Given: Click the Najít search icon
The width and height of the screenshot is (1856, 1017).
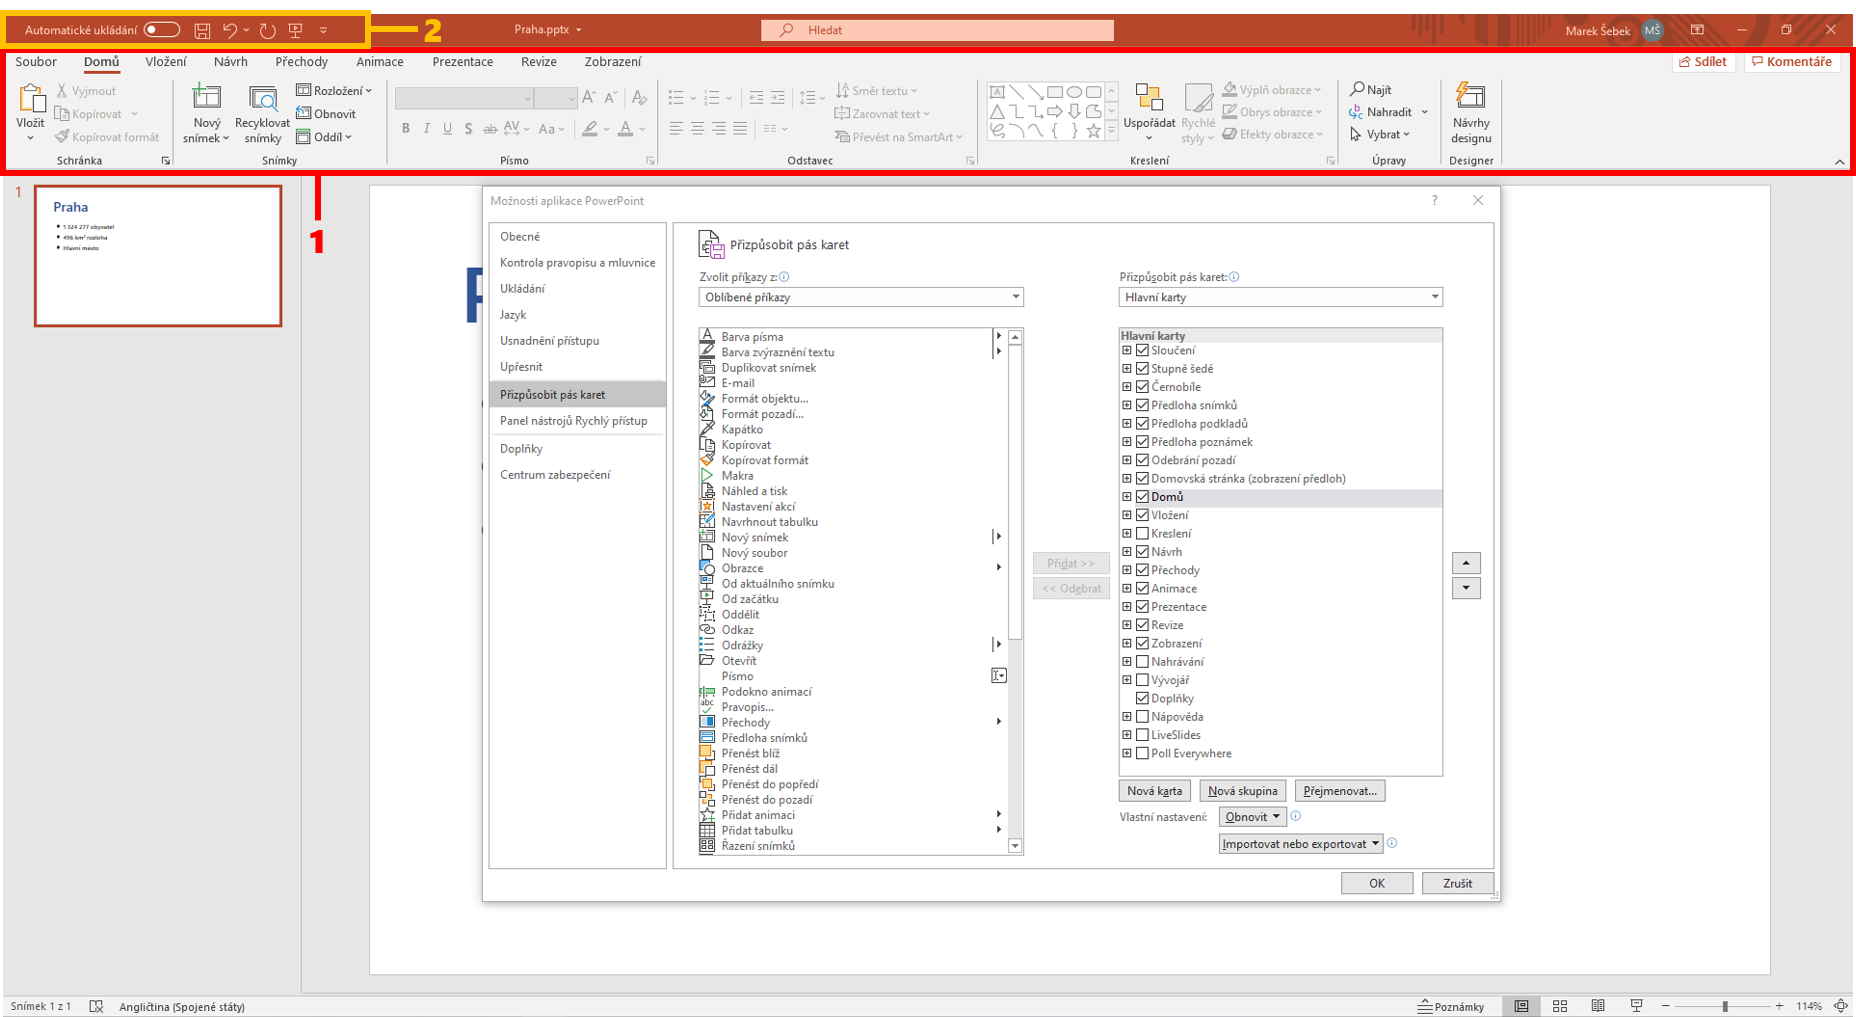Looking at the screenshot, I should coord(1358,90).
